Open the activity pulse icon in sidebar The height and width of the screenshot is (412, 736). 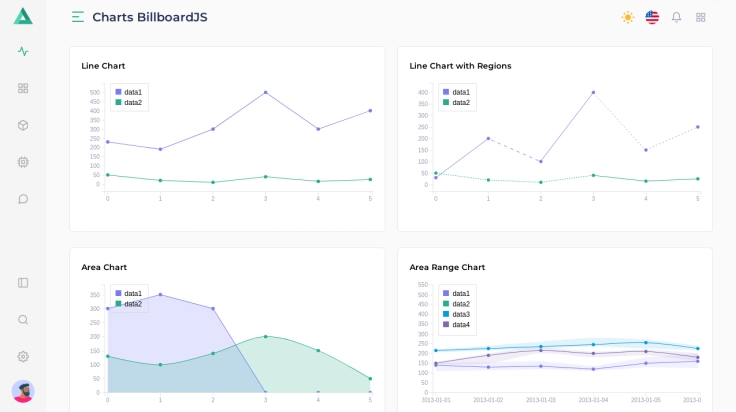click(23, 52)
